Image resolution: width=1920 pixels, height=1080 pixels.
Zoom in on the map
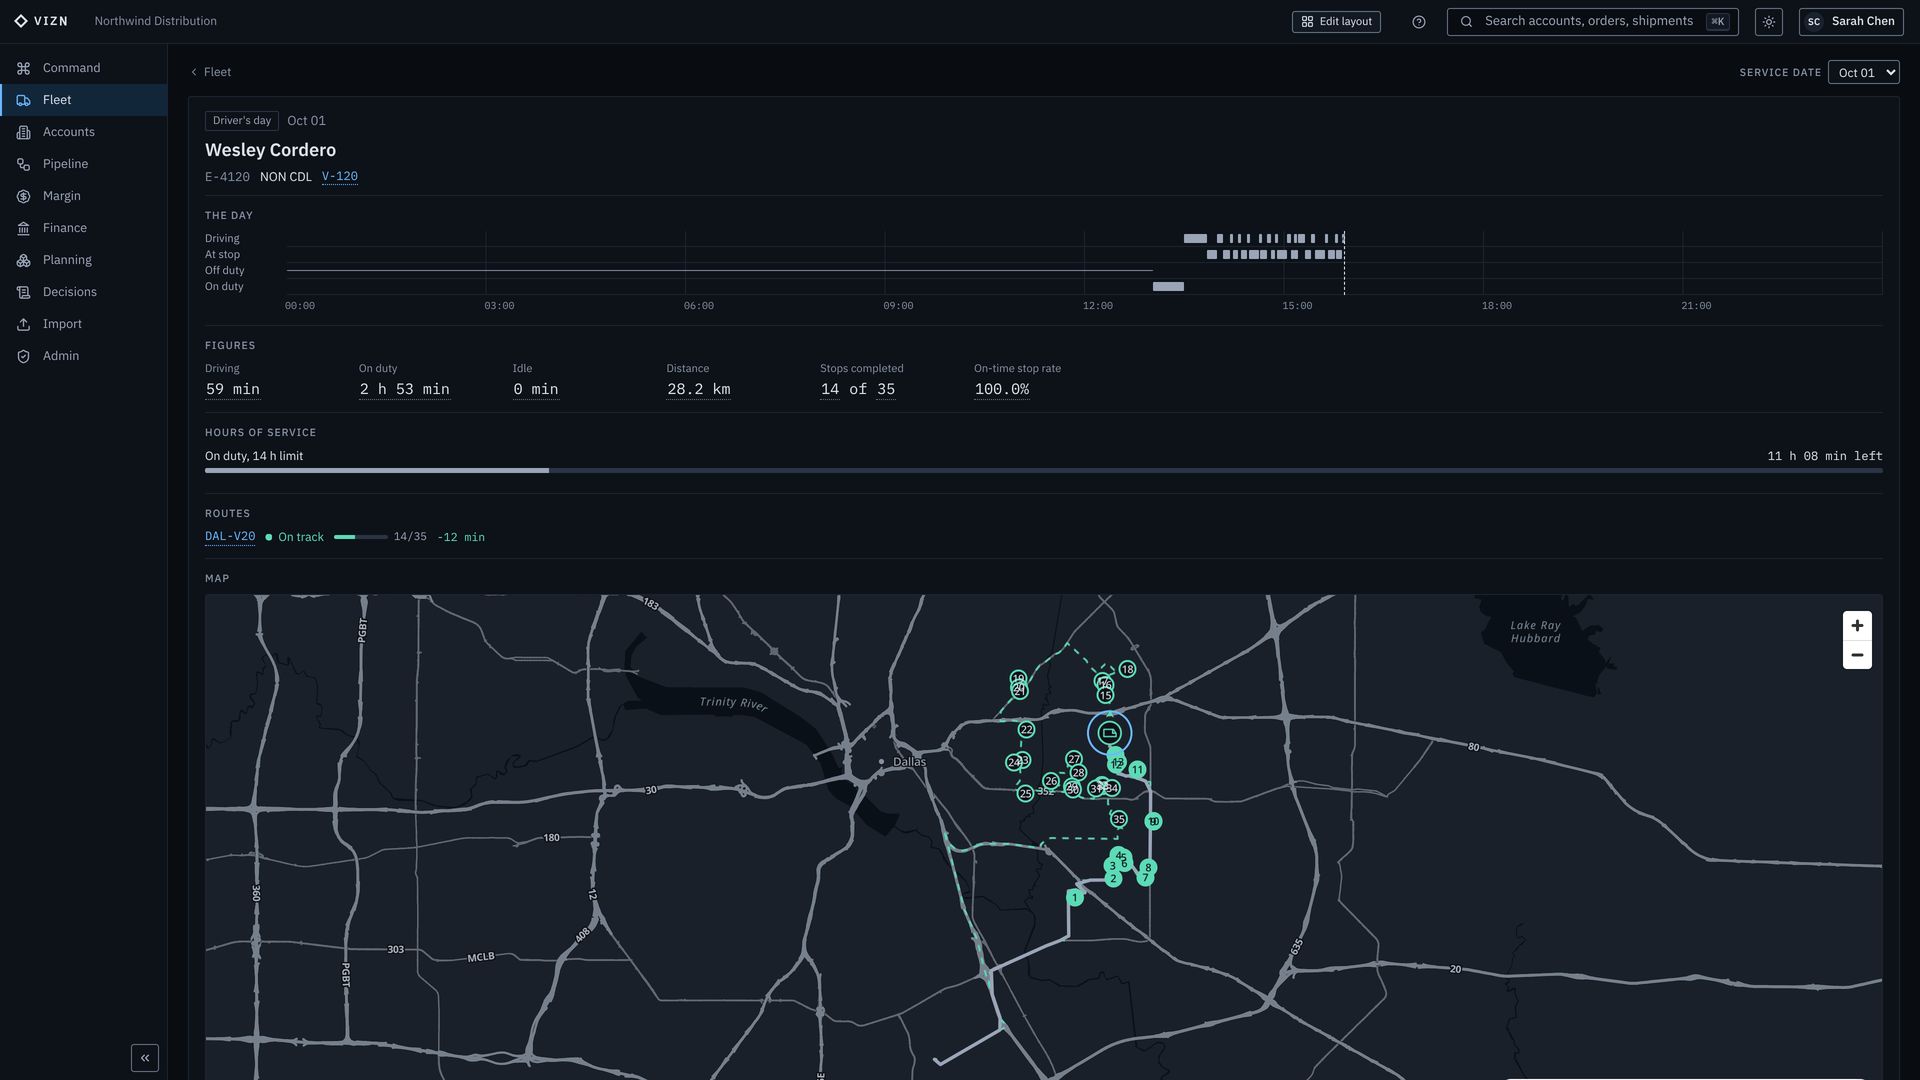click(1857, 626)
